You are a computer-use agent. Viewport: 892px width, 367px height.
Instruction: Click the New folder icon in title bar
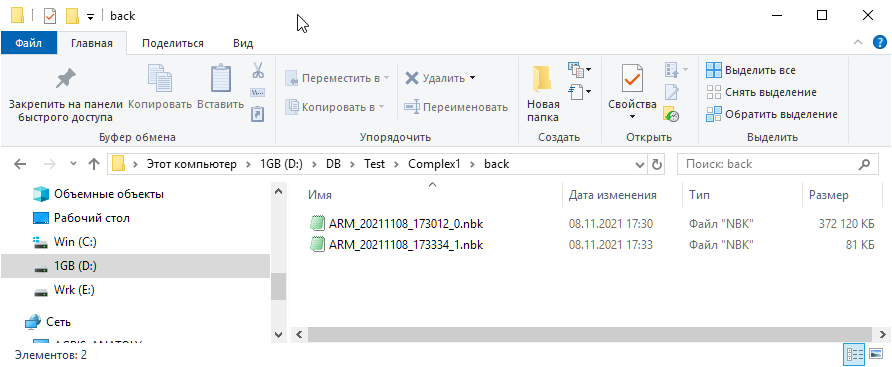tap(72, 15)
